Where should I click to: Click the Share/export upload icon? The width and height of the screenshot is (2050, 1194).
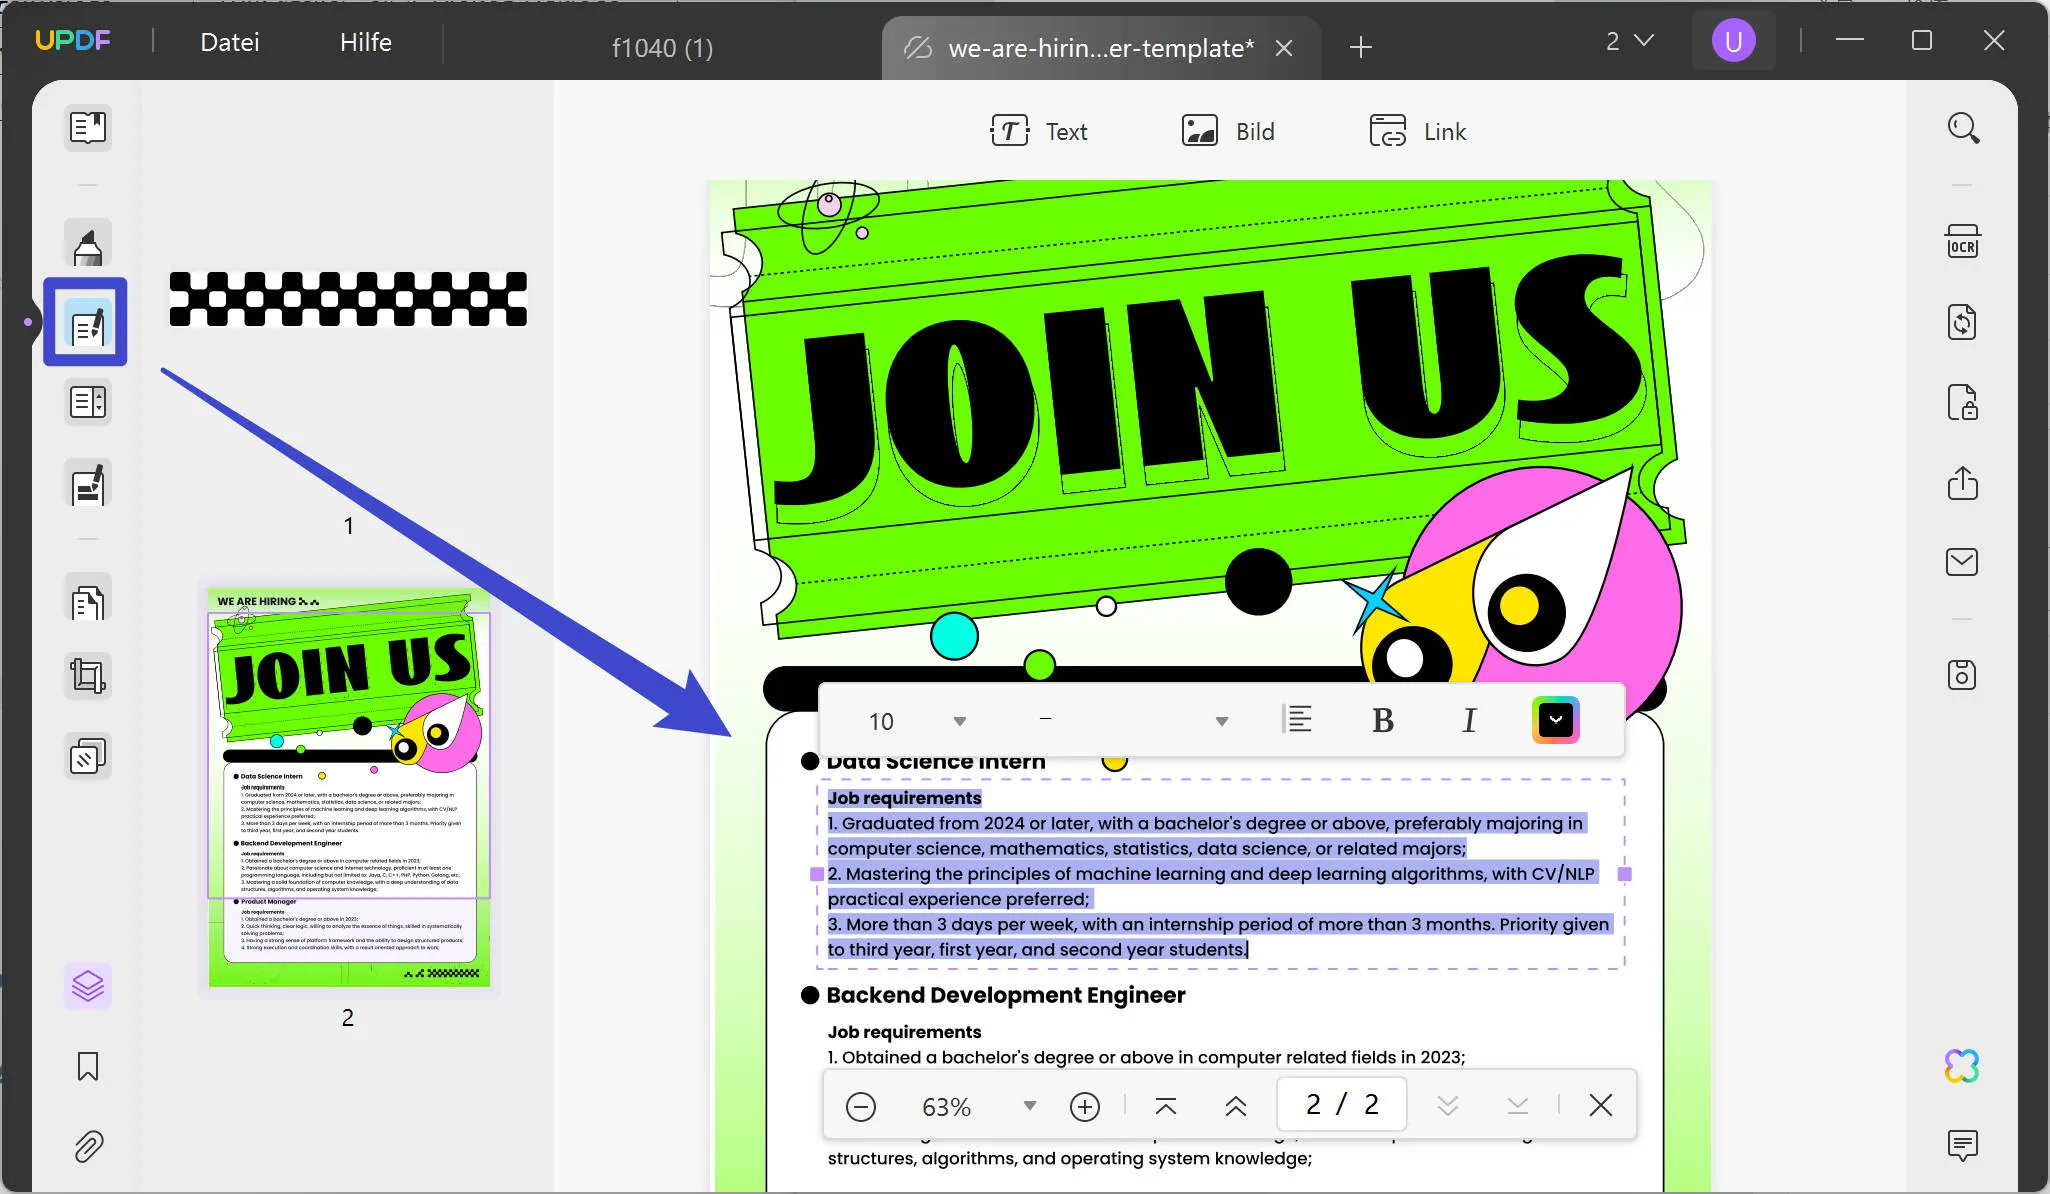tap(1962, 483)
